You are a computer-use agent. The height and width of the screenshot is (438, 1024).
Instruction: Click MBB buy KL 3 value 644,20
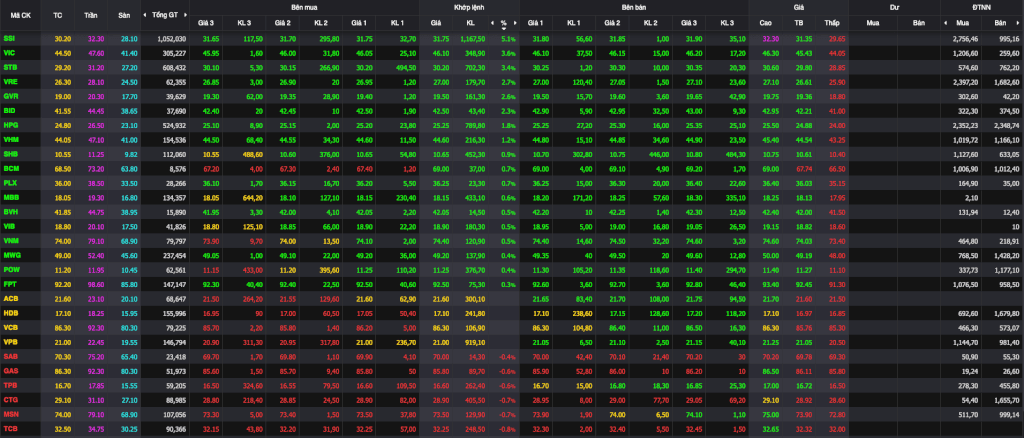coord(252,197)
